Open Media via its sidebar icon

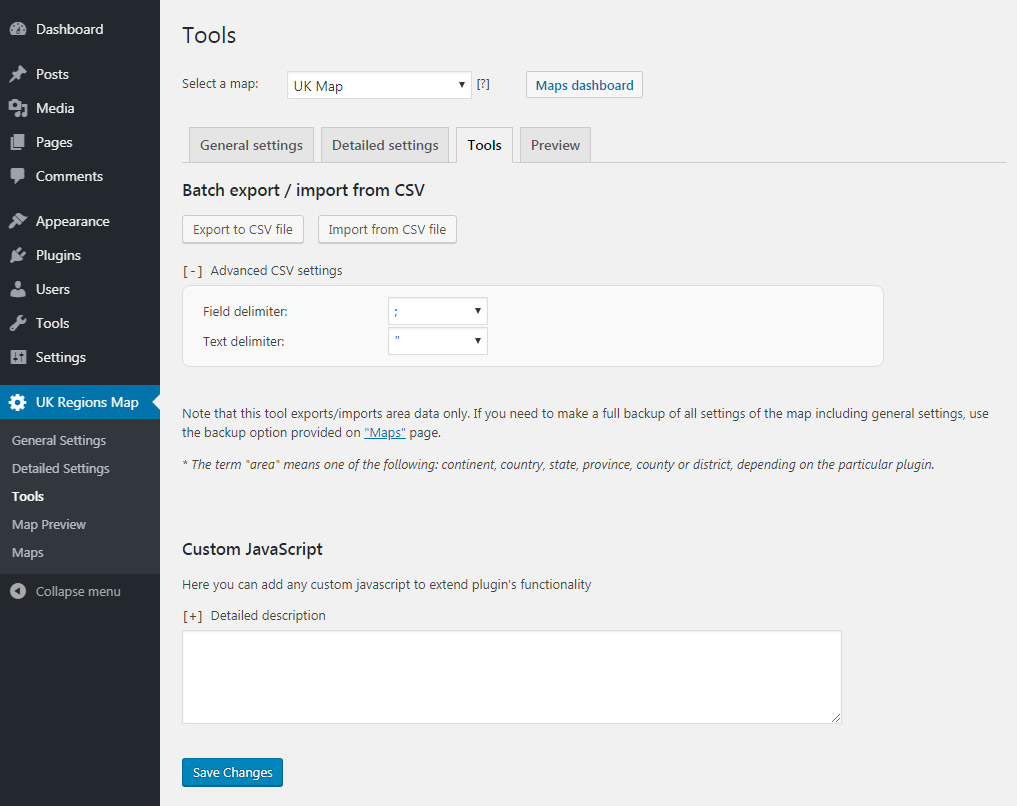(18, 109)
